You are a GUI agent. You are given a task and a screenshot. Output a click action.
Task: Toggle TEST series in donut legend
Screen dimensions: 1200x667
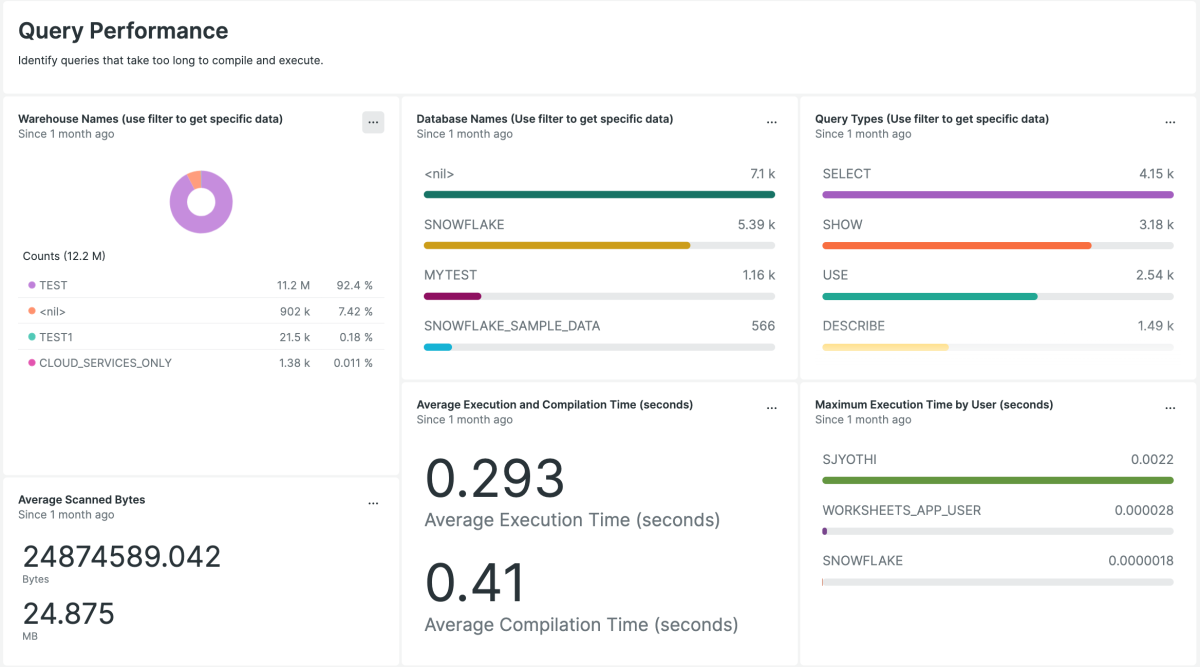(x=53, y=285)
